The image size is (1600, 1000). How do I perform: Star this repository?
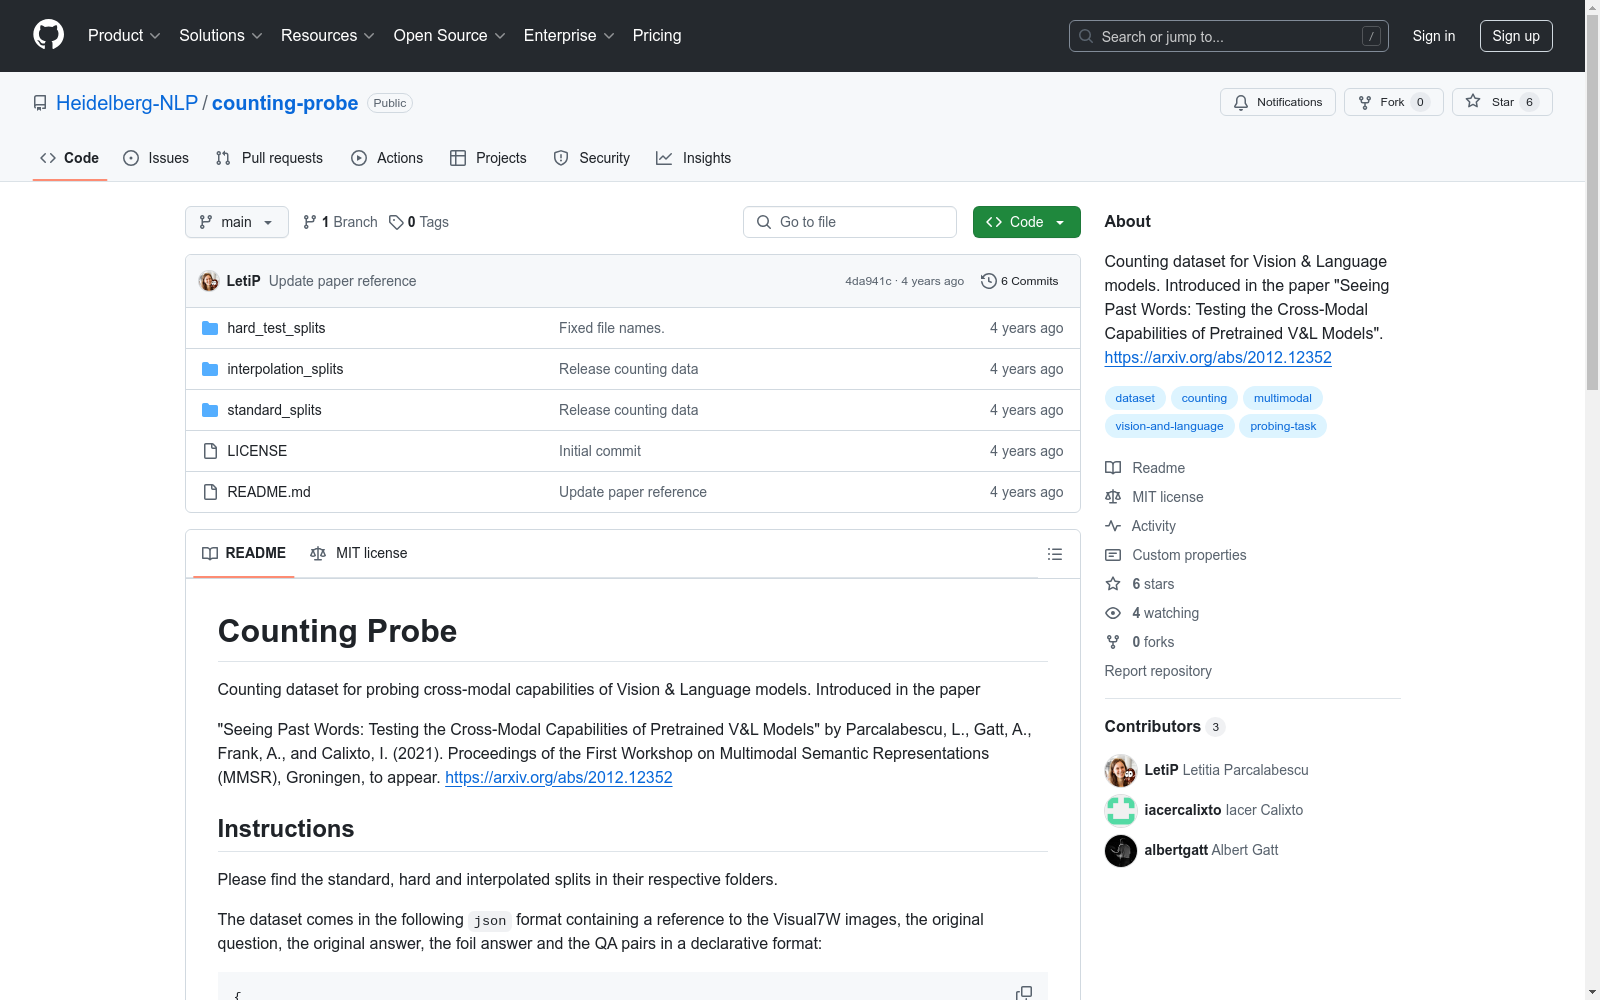1502,102
